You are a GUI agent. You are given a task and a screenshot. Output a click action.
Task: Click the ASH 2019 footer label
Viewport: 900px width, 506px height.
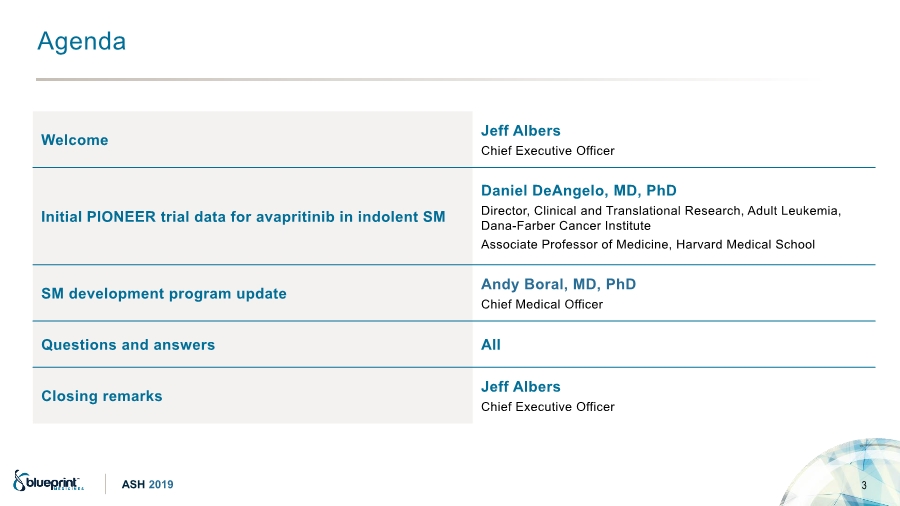click(x=148, y=484)
